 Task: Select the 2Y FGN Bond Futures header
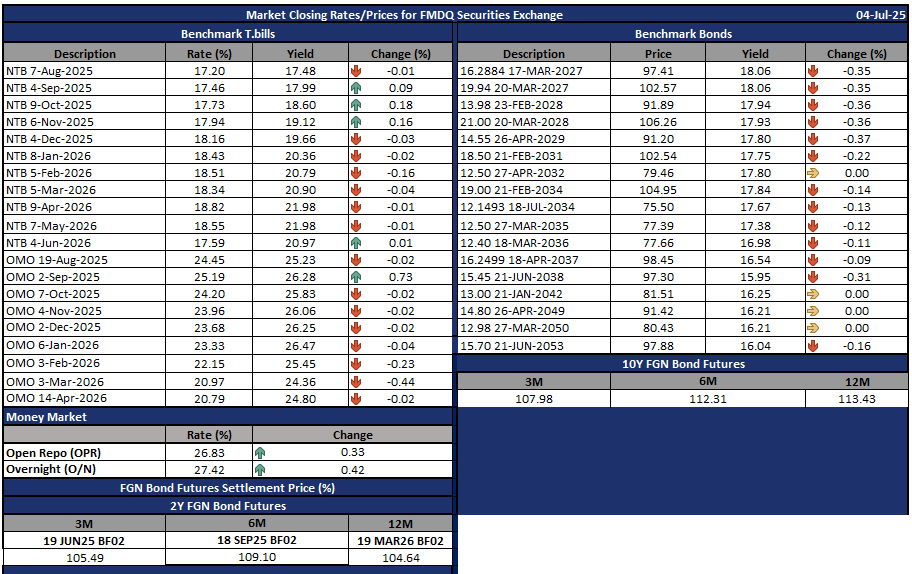tap(228, 506)
